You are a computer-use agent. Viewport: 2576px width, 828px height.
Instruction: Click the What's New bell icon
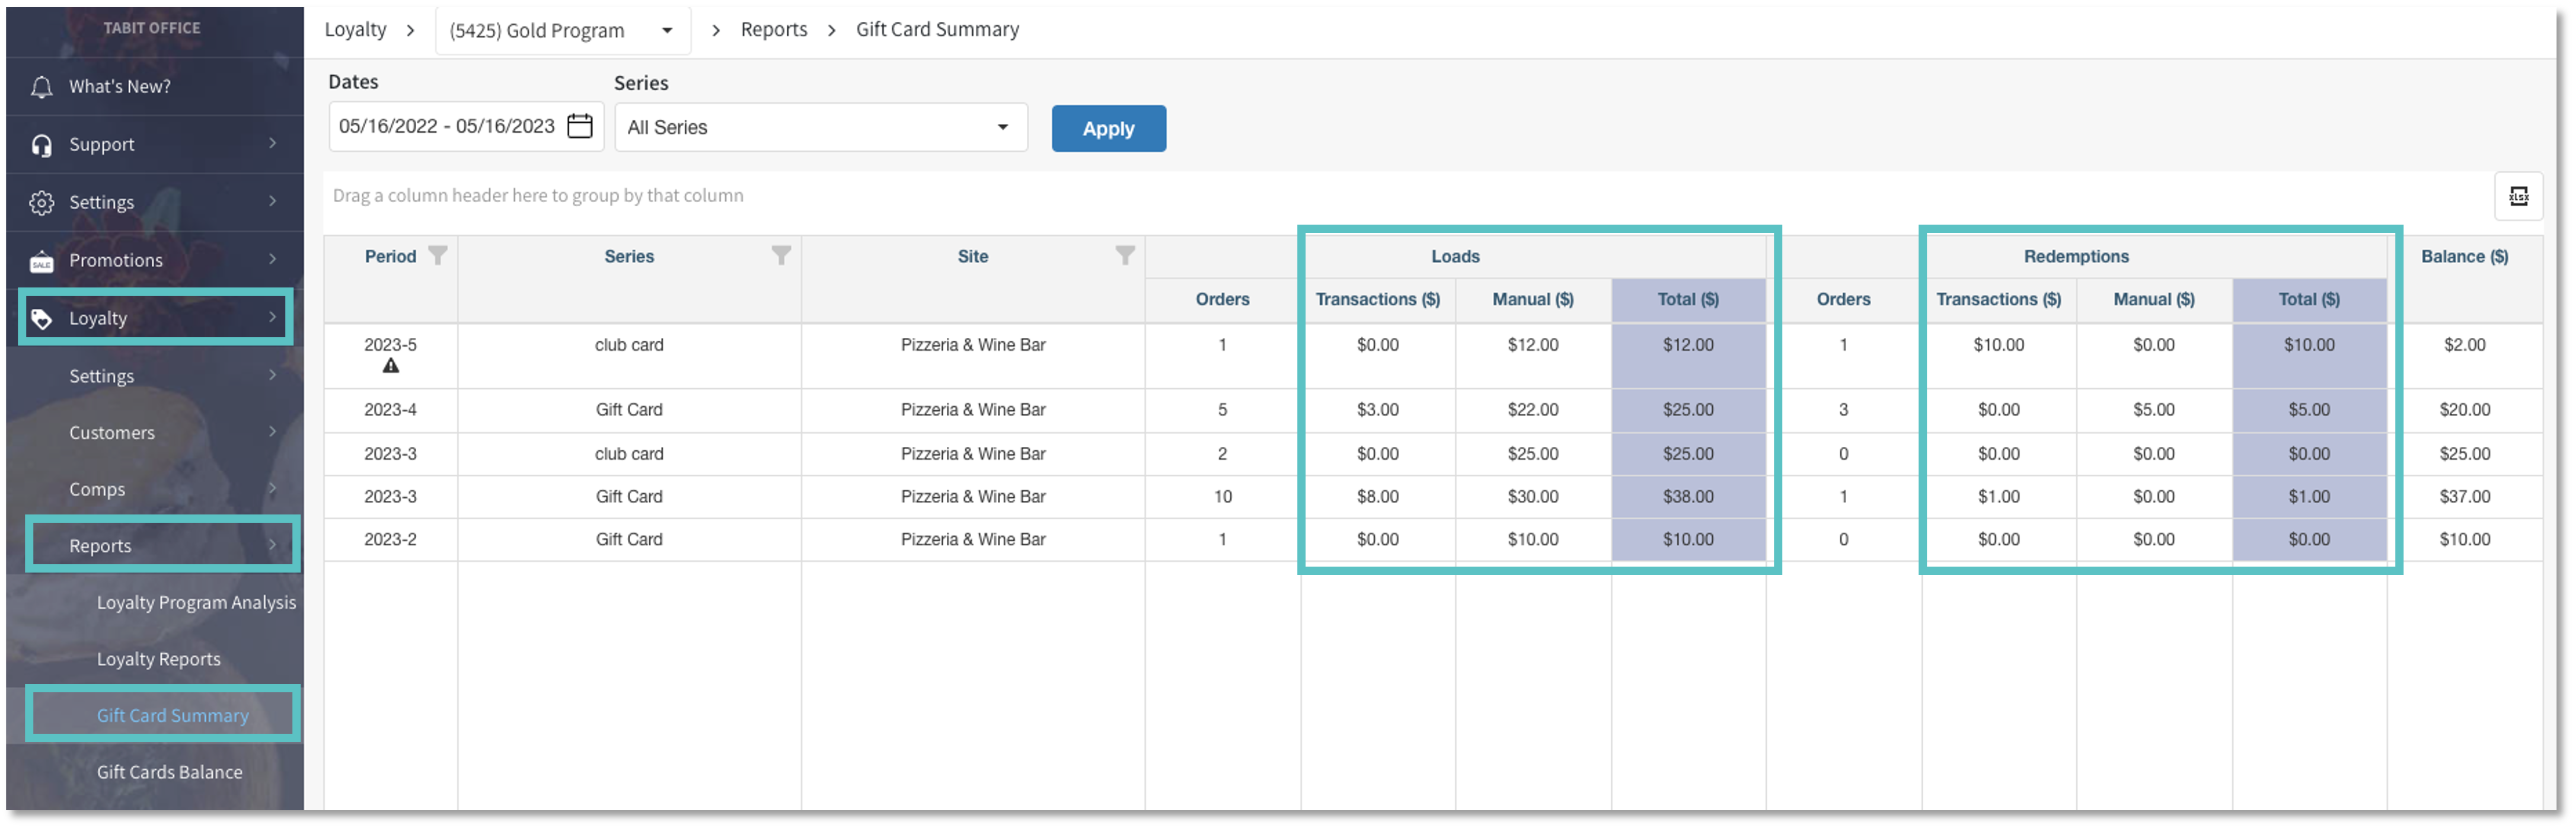tap(41, 87)
